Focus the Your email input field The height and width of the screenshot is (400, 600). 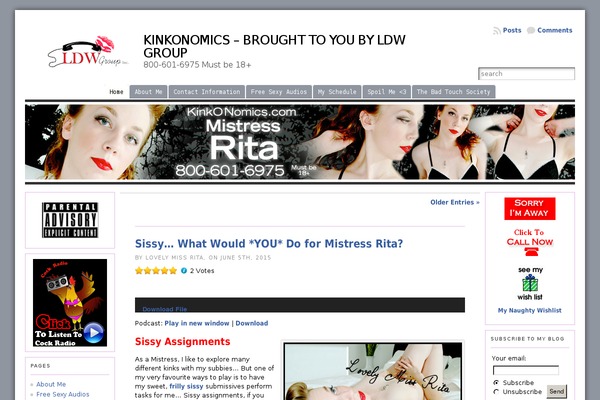coord(526,370)
